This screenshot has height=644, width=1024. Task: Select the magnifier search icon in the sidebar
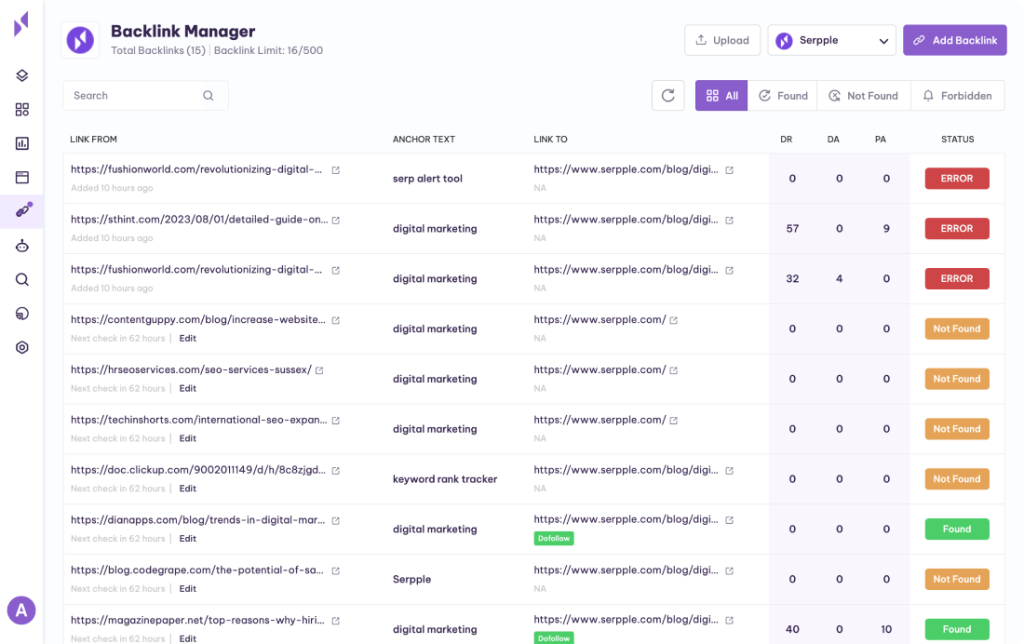[x=22, y=280]
